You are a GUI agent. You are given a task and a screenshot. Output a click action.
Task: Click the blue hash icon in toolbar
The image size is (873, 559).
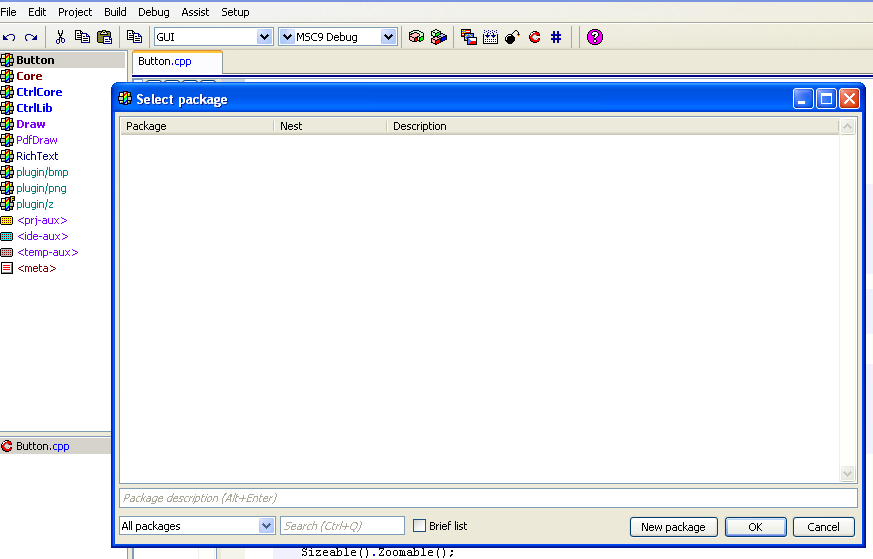pyautogui.click(x=556, y=37)
